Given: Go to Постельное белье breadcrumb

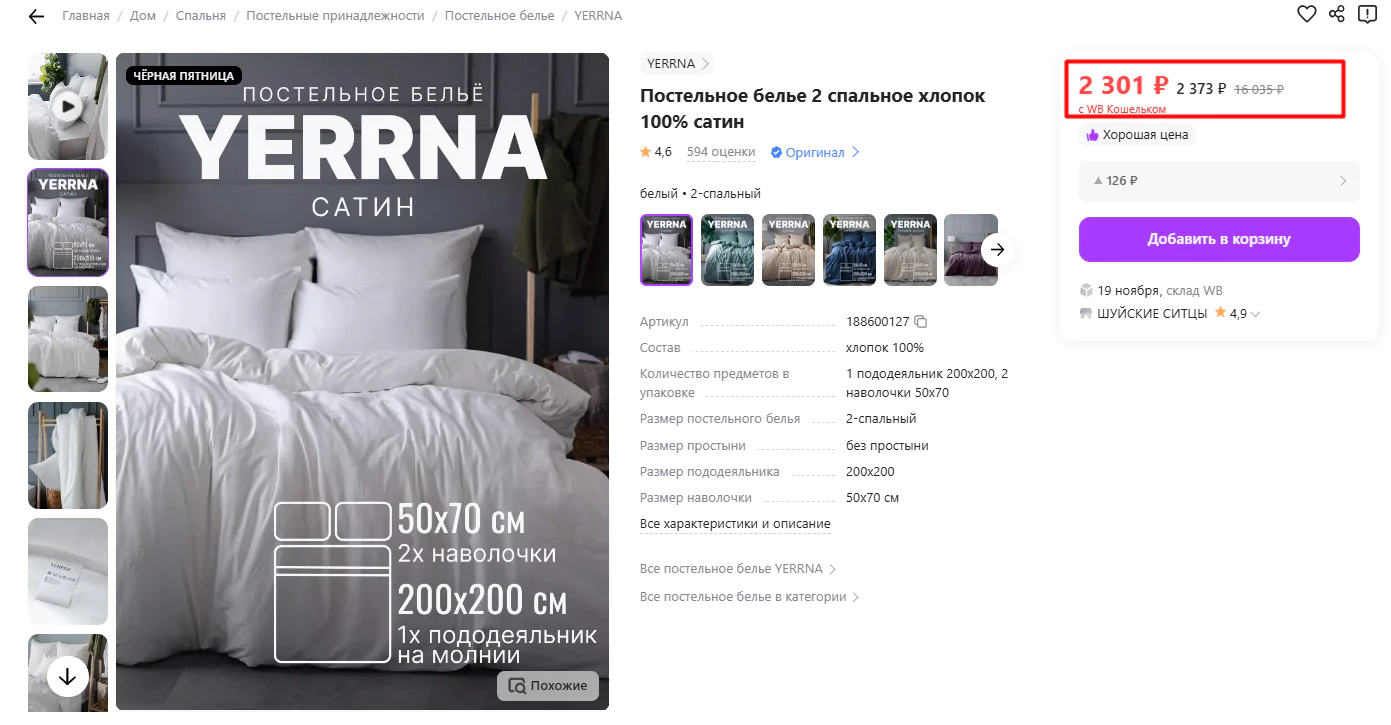Looking at the screenshot, I should click(x=499, y=16).
